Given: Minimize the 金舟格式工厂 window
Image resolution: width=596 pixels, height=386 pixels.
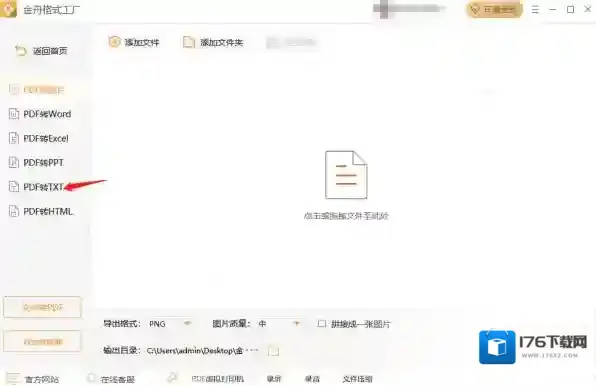Looking at the screenshot, I should [x=553, y=9].
